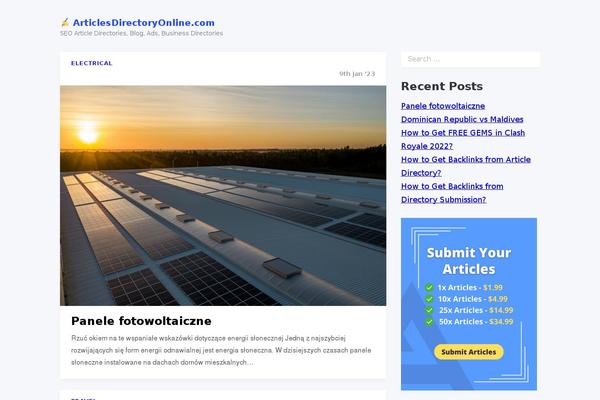Open How to Get Backlinks from Directory Submission post
The width and height of the screenshot is (600, 400).
tap(452, 193)
